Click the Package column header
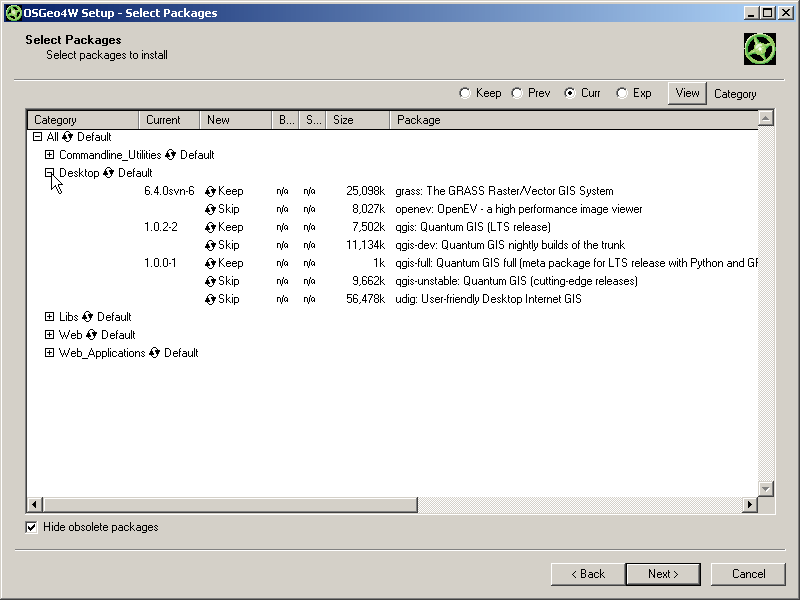 pos(574,120)
